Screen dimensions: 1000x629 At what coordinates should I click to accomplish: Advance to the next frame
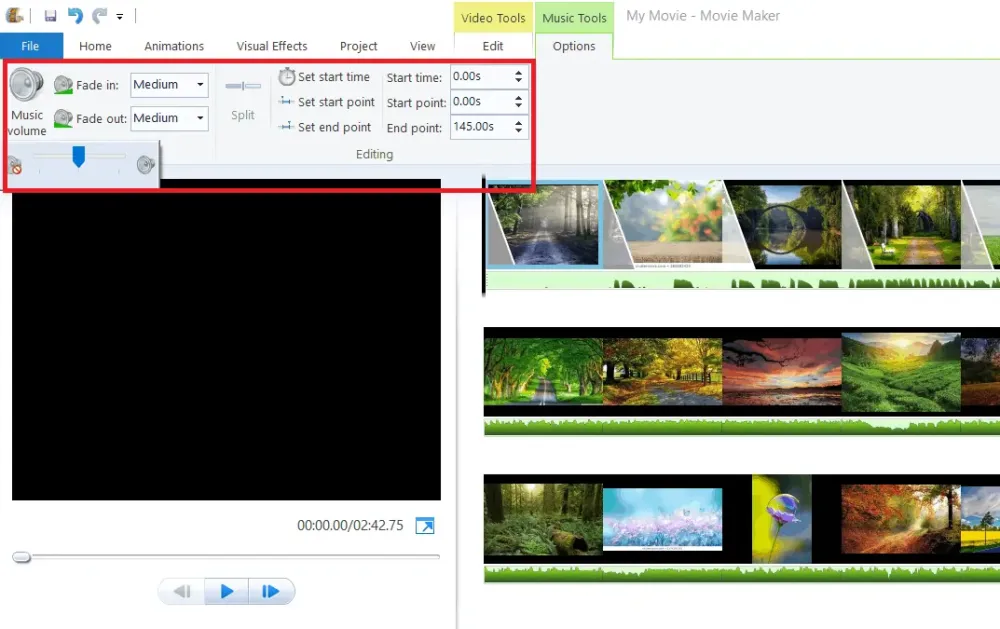[x=271, y=591]
